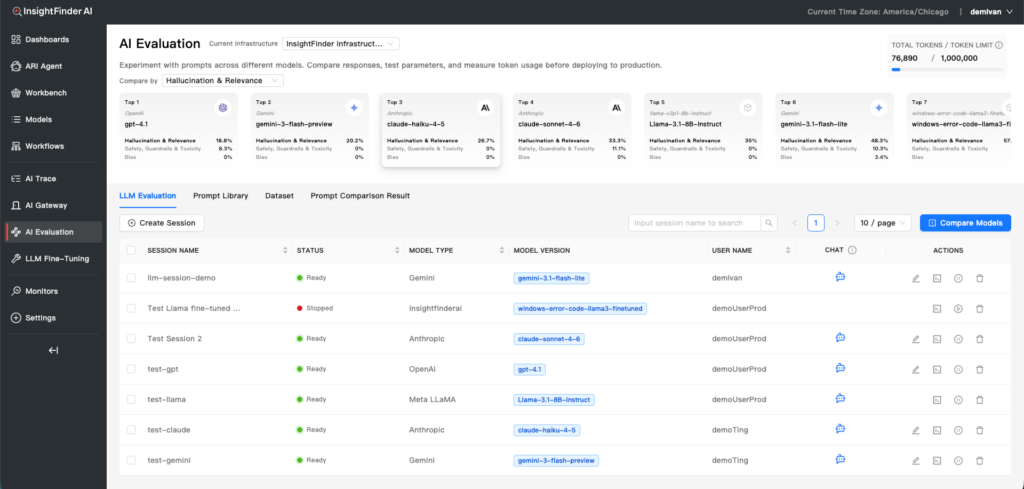The width and height of the screenshot is (1024, 489).
Task: Open the Compare by dropdown
Action: pos(223,80)
